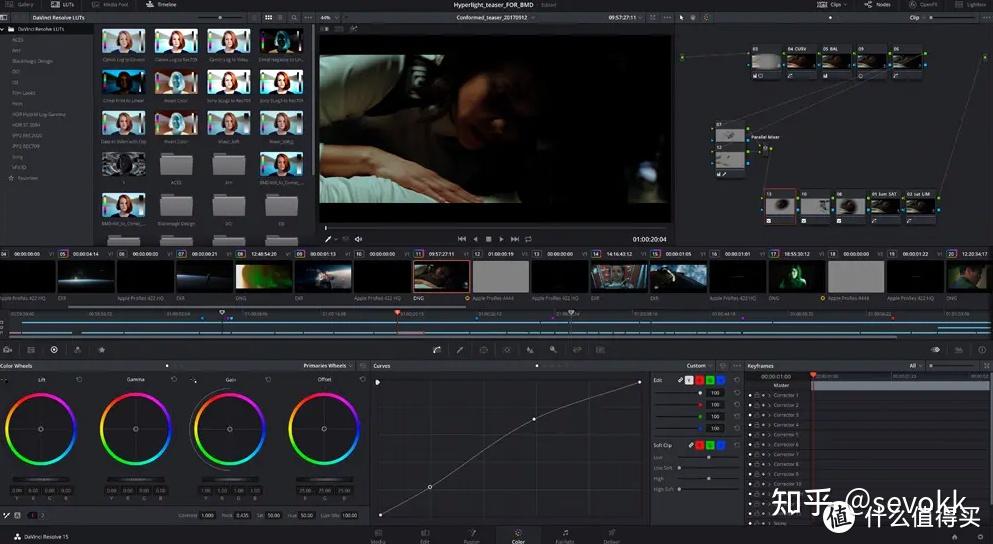The width and height of the screenshot is (993, 544).
Task: Reset the Lift color wheel
Action: (x=79, y=380)
